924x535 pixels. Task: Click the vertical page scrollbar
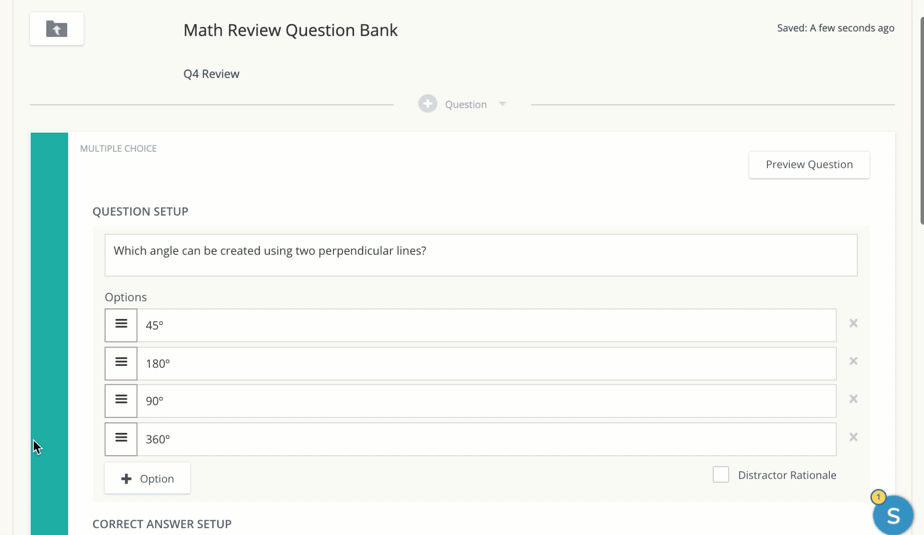coord(920,120)
